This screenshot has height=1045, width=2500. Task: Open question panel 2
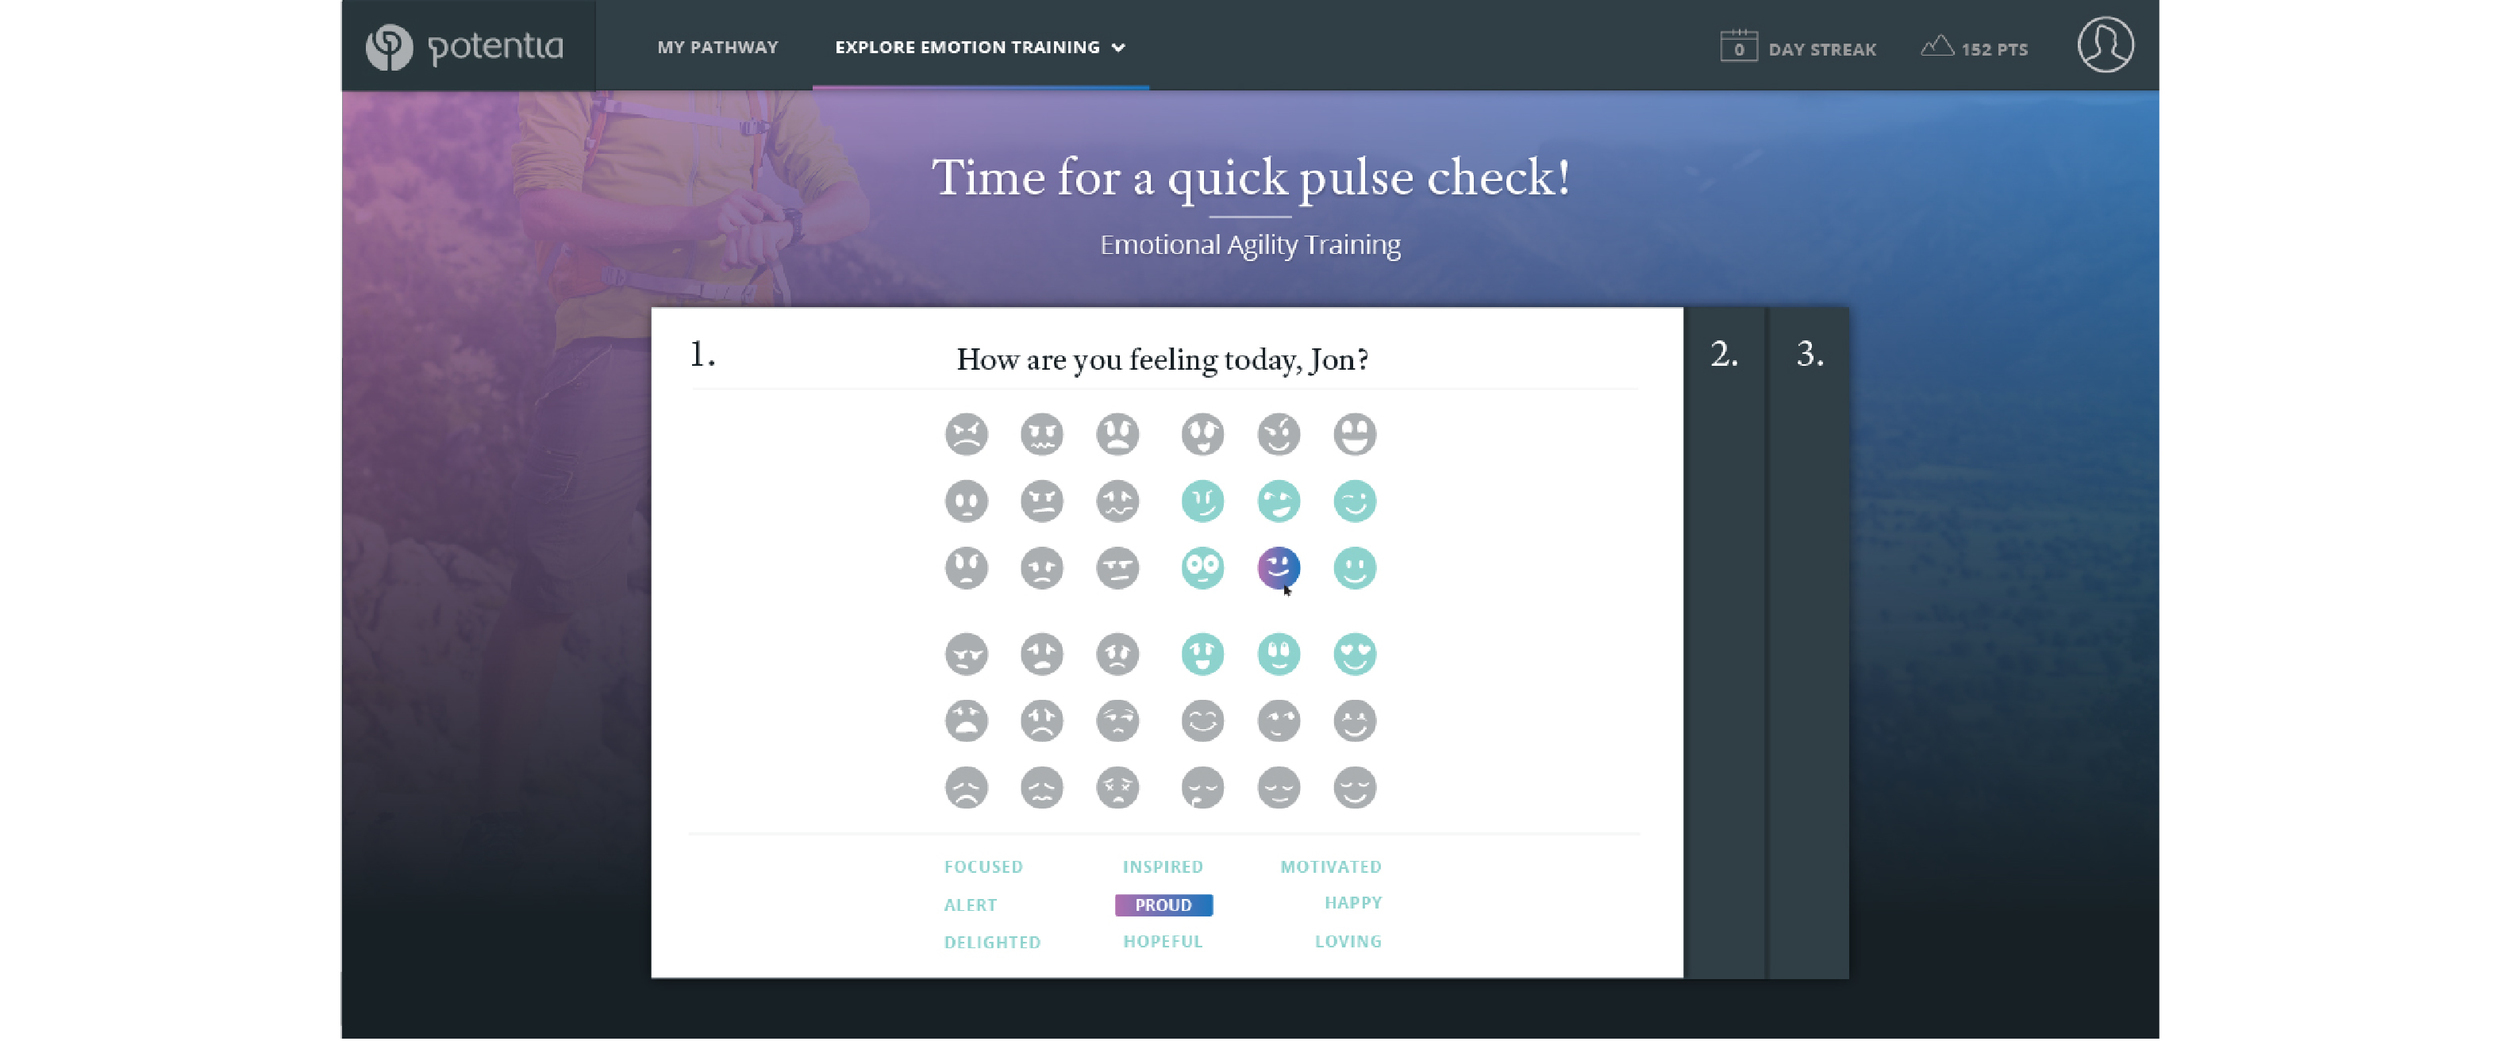tap(1724, 642)
